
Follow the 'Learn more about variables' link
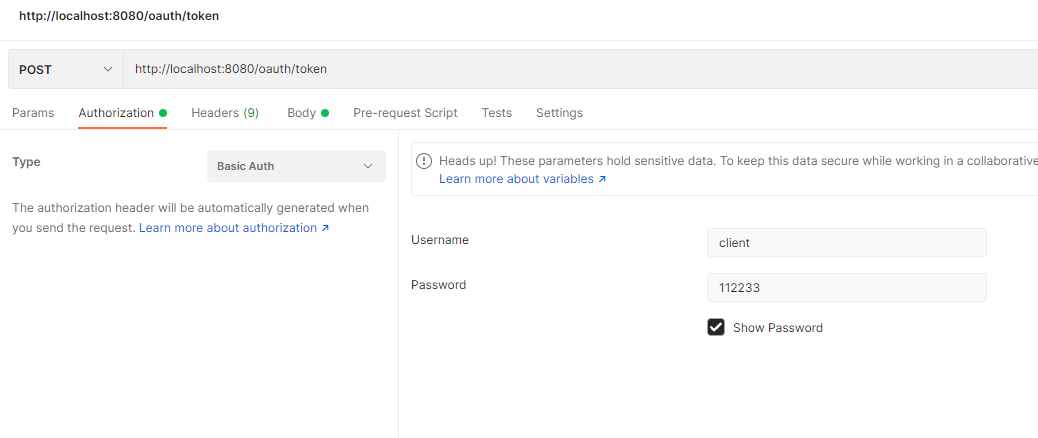[x=516, y=179]
